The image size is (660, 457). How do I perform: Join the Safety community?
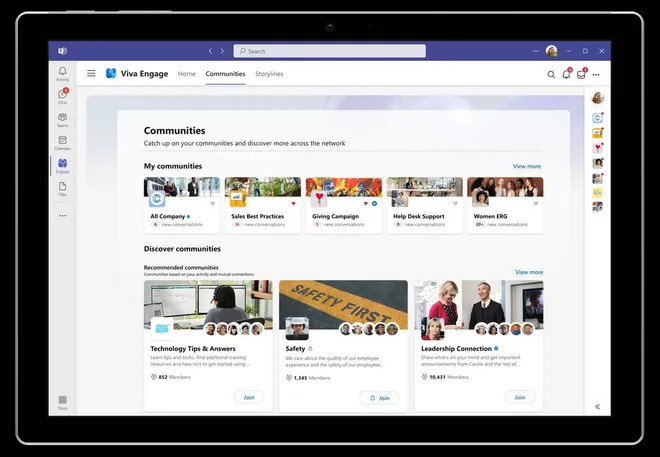tap(379, 398)
